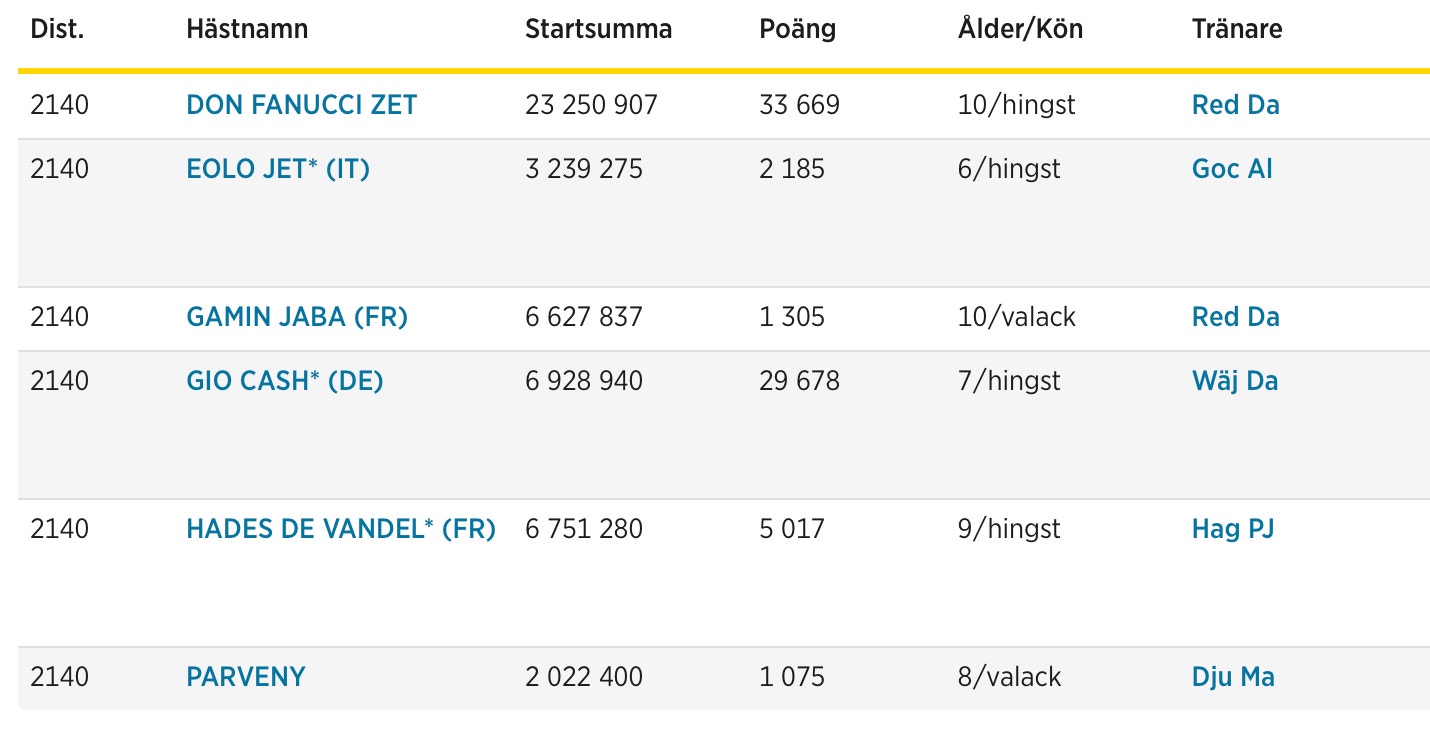1430x736 pixels.
Task: Click the Hästnamn column header
Action: [x=247, y=29]
